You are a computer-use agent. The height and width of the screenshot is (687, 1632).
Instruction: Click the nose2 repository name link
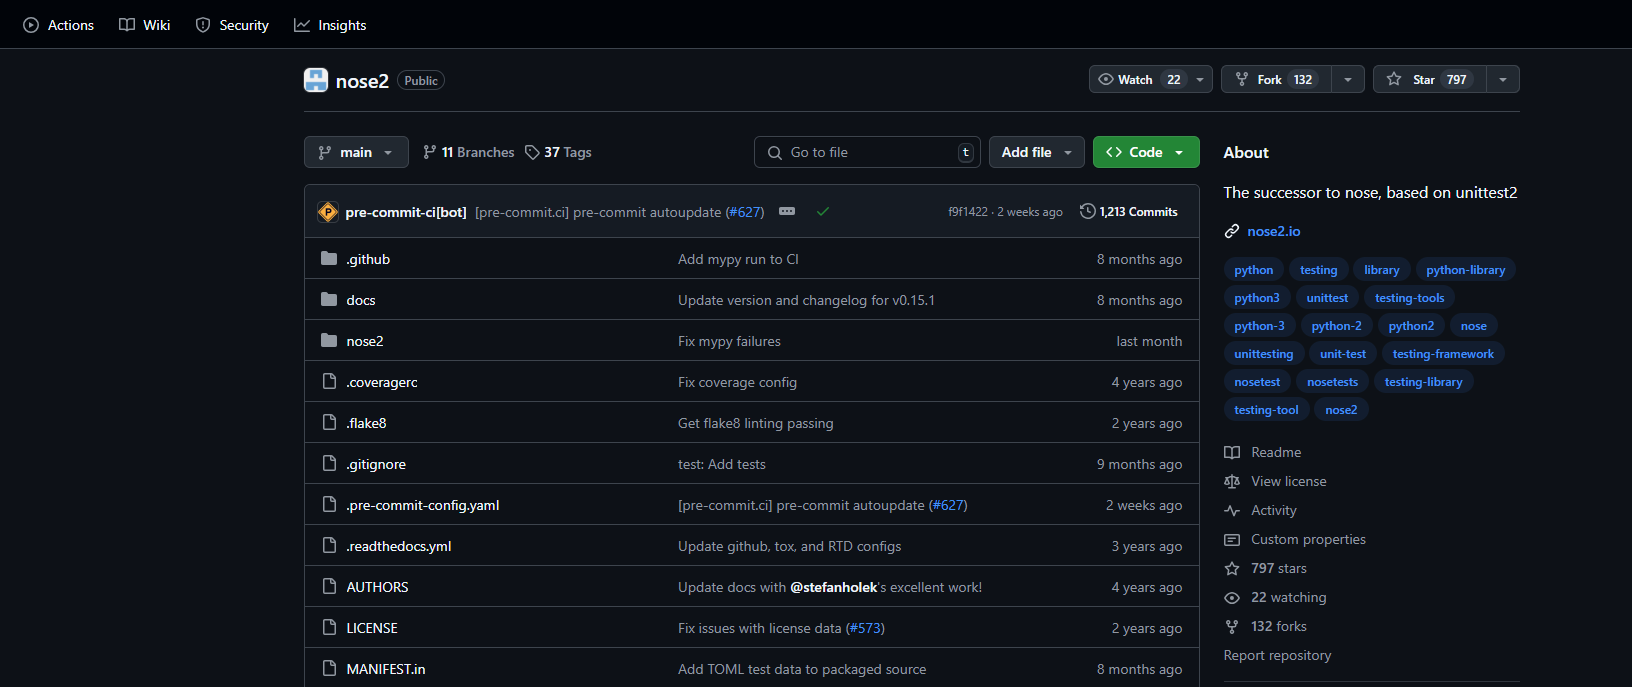[x=362, y=81]
